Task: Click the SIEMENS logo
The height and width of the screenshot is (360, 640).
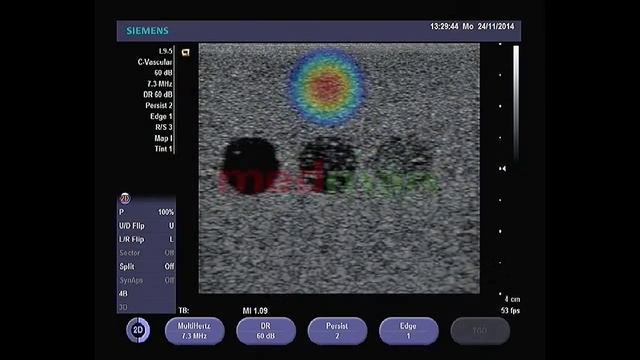Action: [x=147, y=31]
